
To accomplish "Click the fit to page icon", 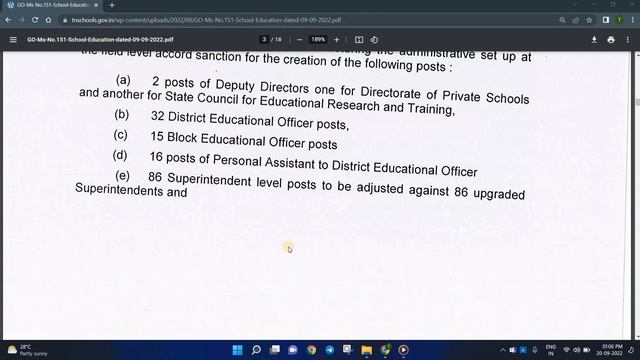I will click(x=359, y=40).
